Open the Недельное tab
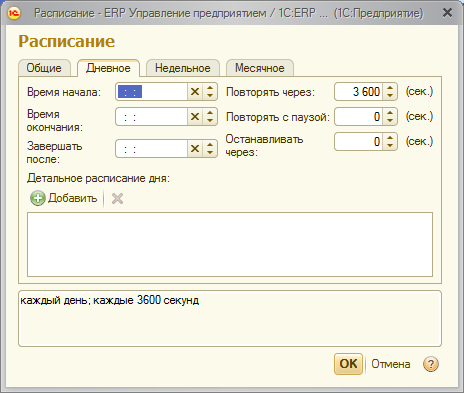 click(x=183, y=68)
